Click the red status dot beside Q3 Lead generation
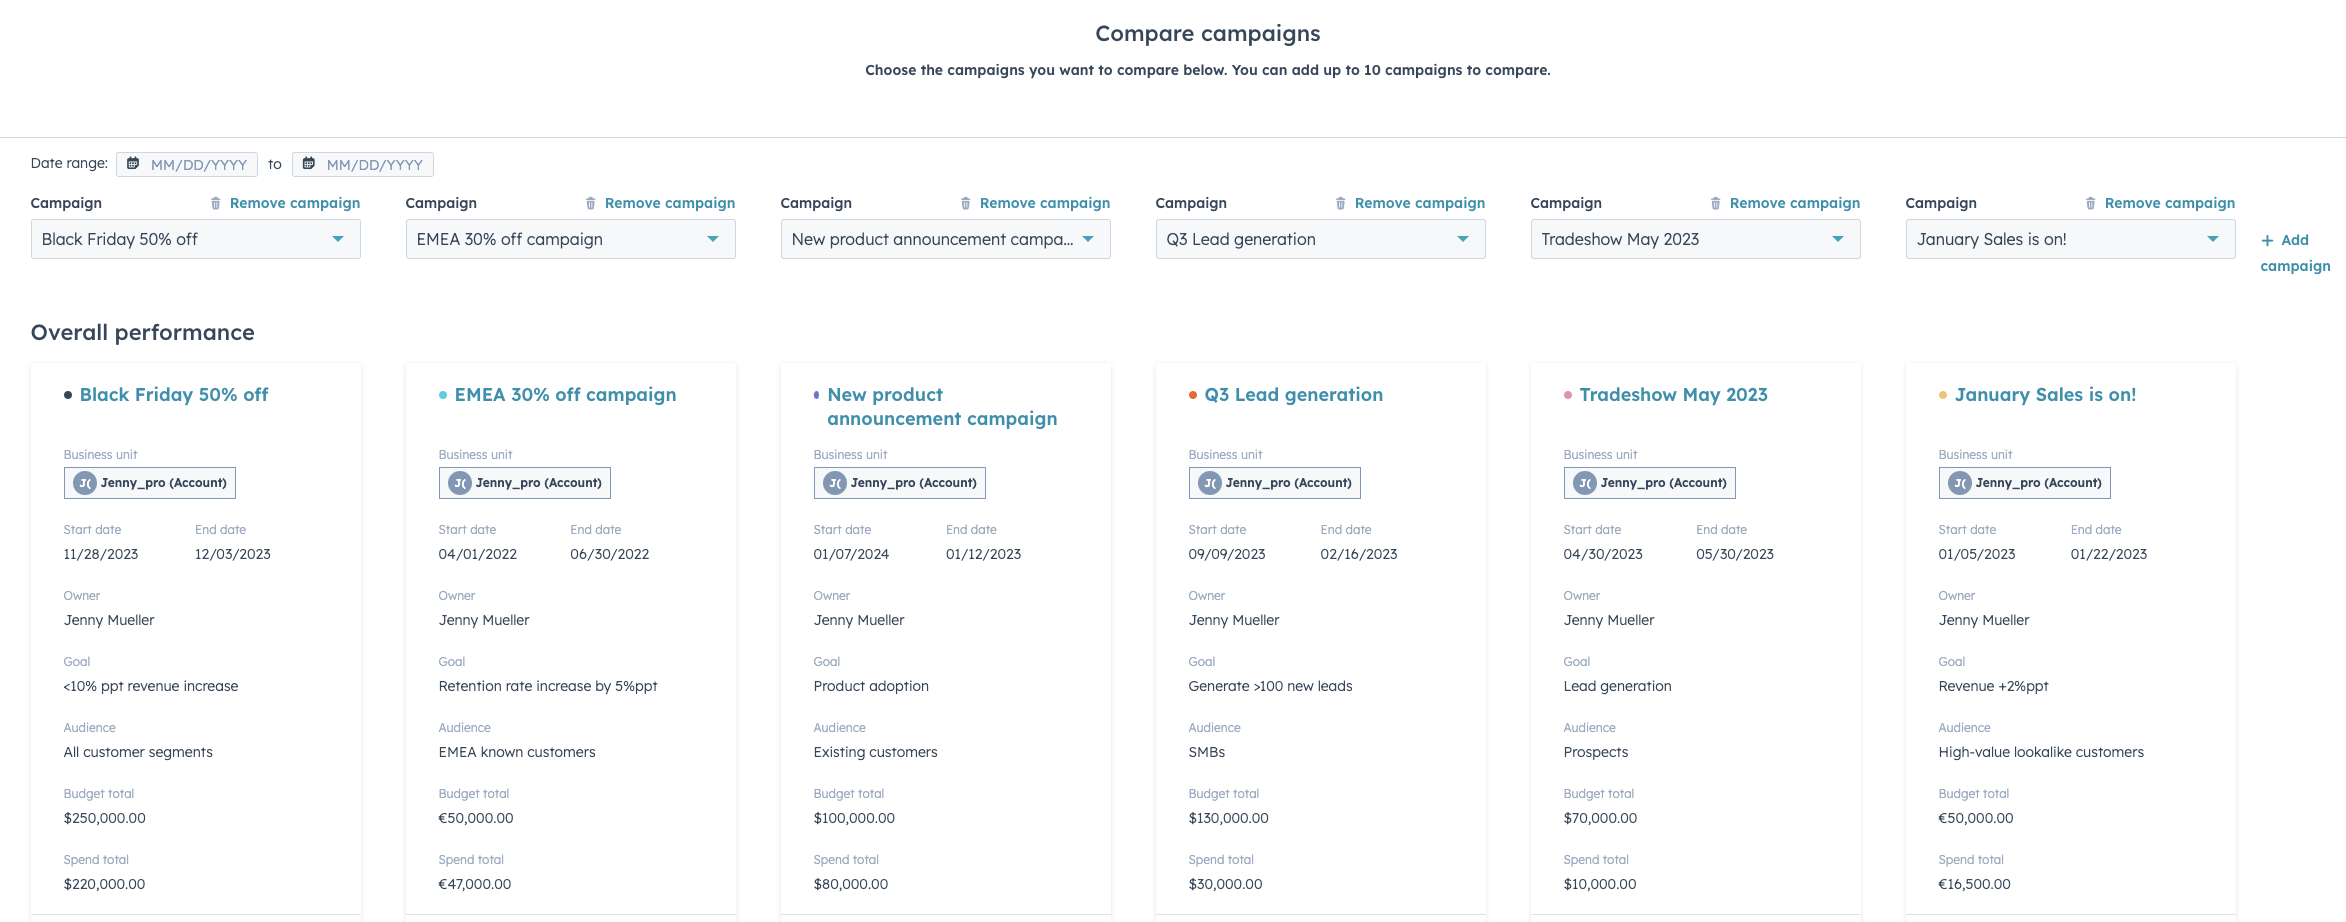Image resolution: width=2346 pixels, height=922 pixels. pyautogui.click(x=1191, y=394)
